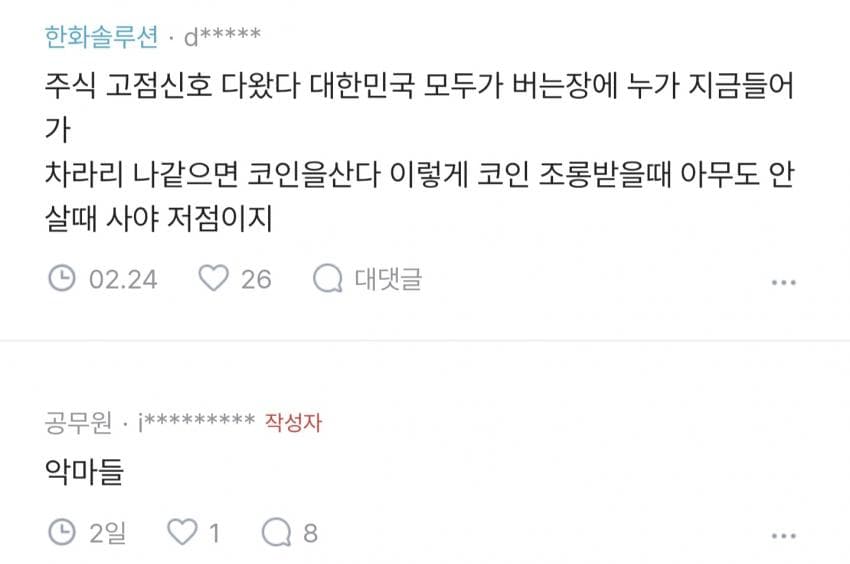Open the 공무원 company label

(x=78, y=422)
